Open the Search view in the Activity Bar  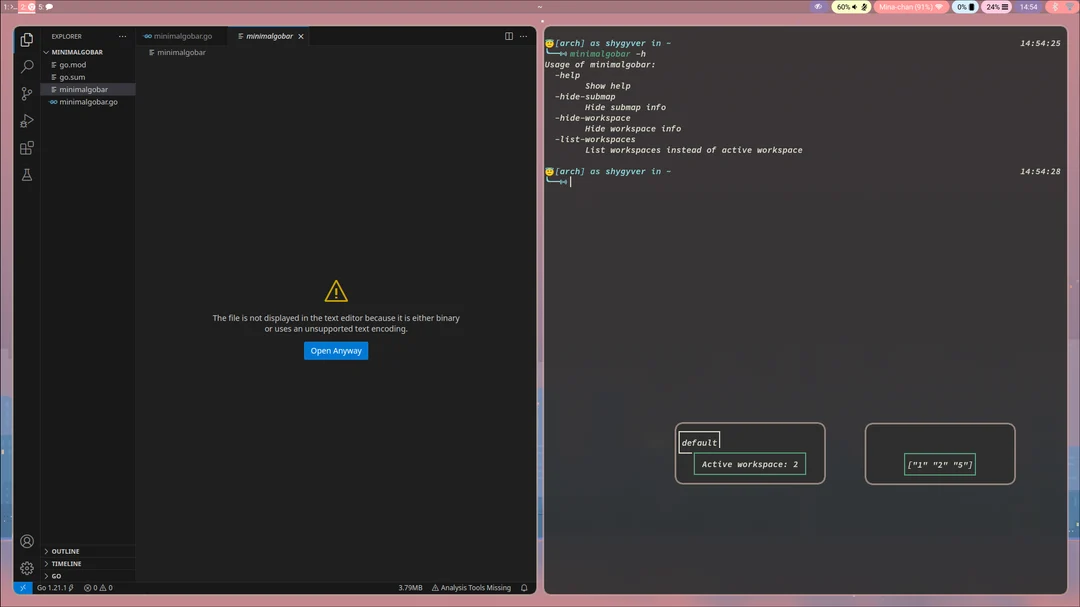point(26,66)
